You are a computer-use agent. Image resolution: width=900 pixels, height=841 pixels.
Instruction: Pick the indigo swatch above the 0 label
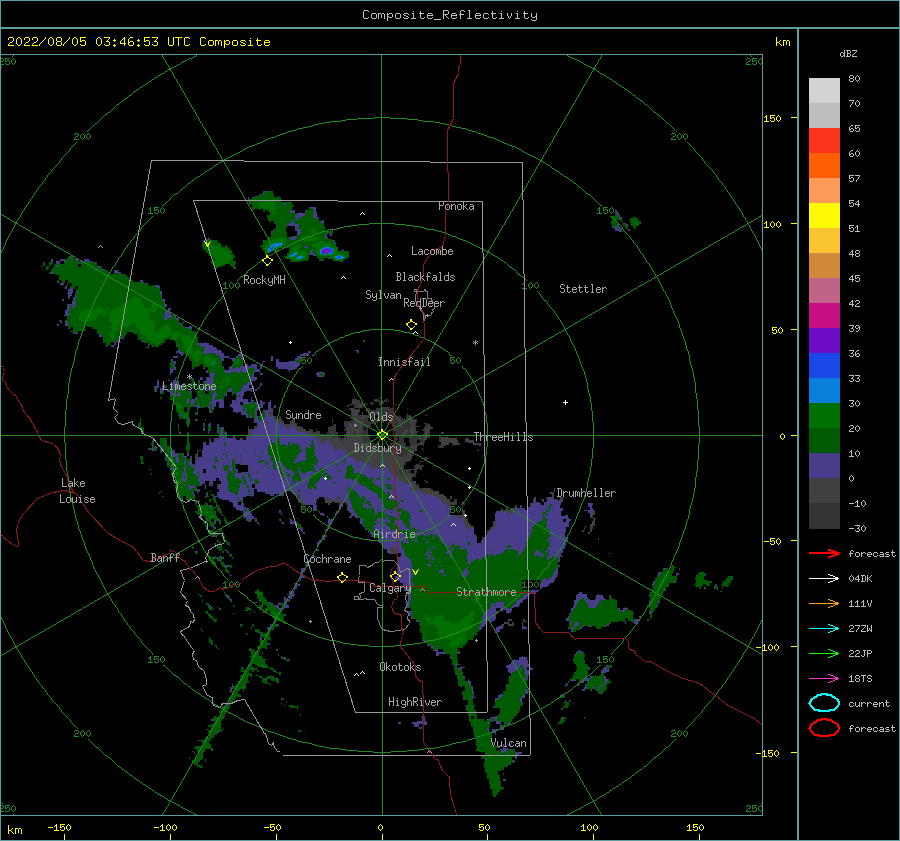(x=824, y=465)
